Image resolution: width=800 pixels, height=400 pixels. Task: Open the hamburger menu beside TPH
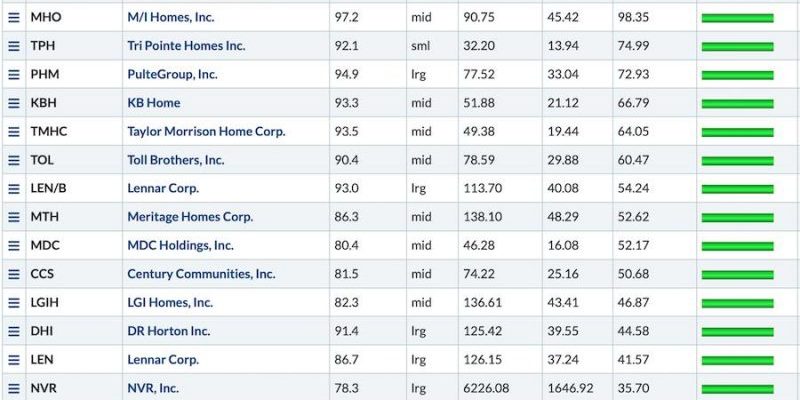point(14,46)
